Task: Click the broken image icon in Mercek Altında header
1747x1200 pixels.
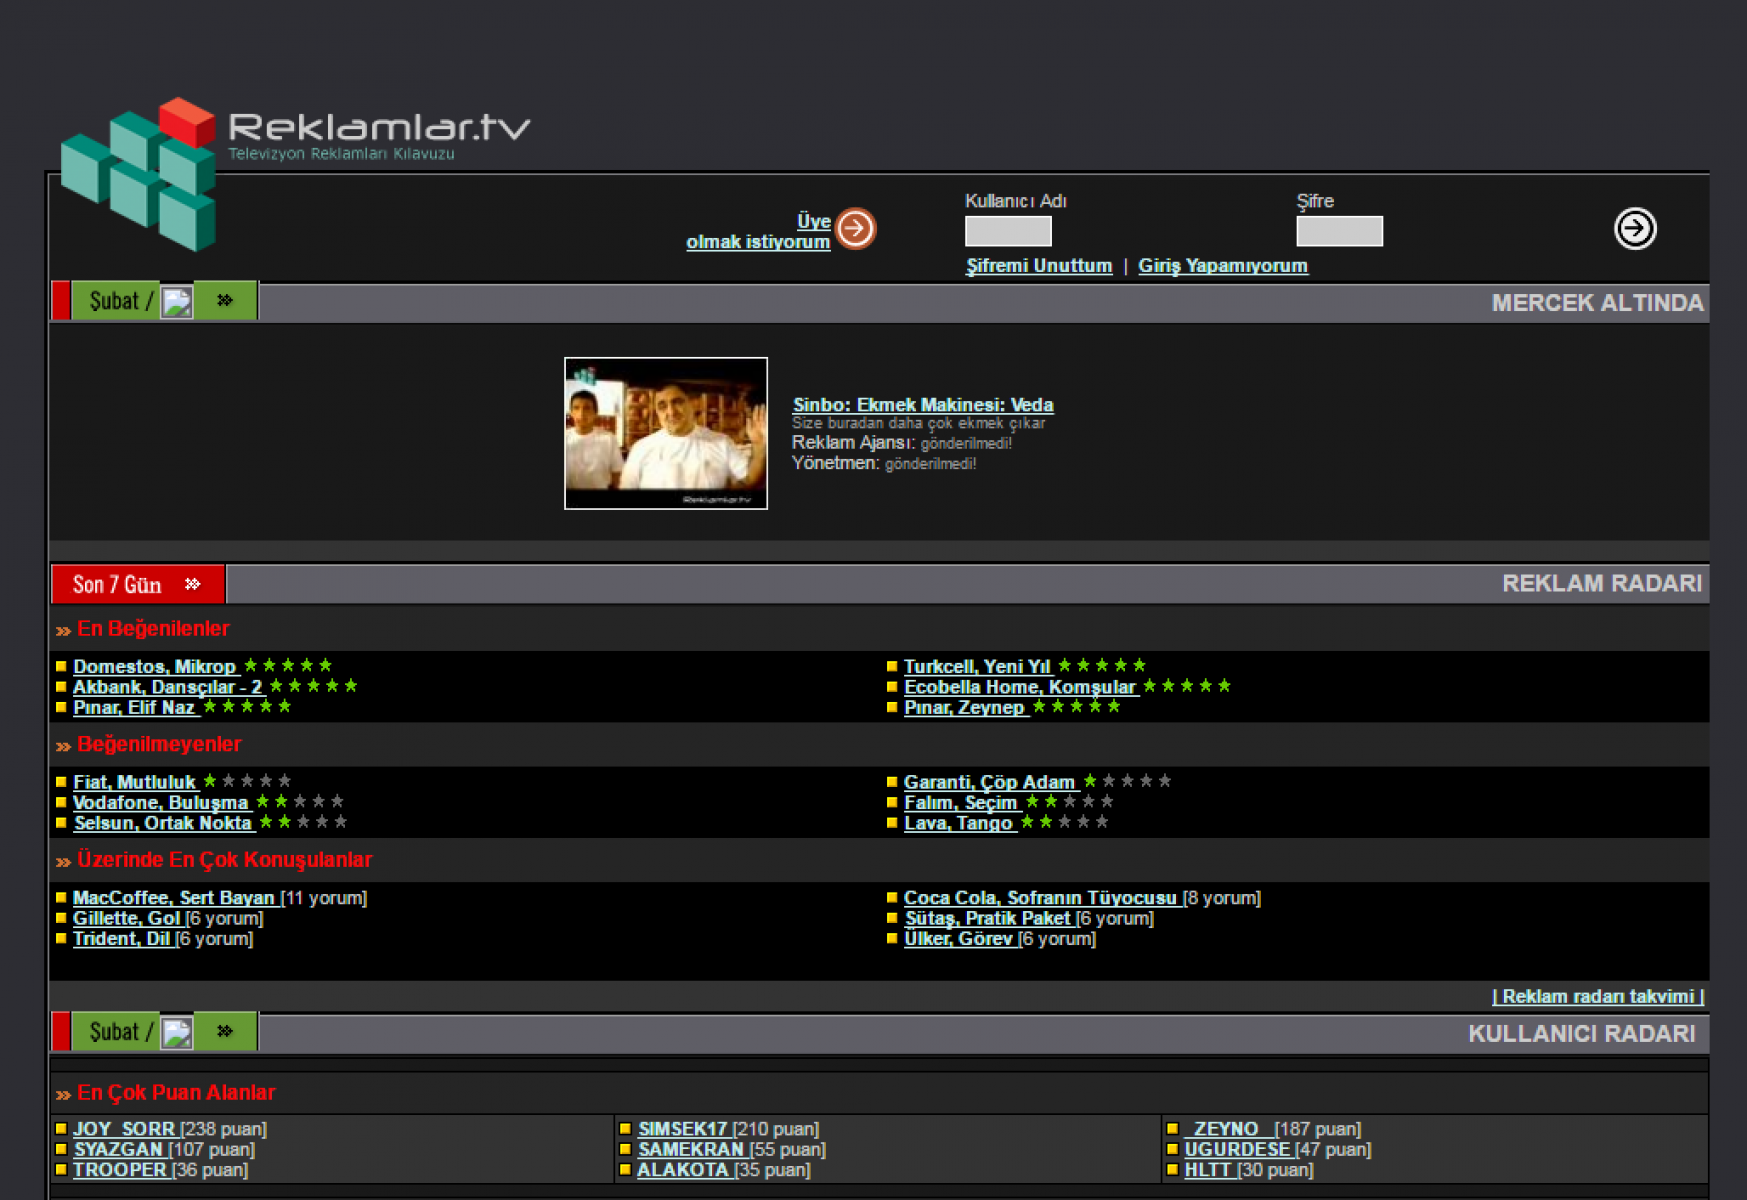Action: [x=177, y=302]
